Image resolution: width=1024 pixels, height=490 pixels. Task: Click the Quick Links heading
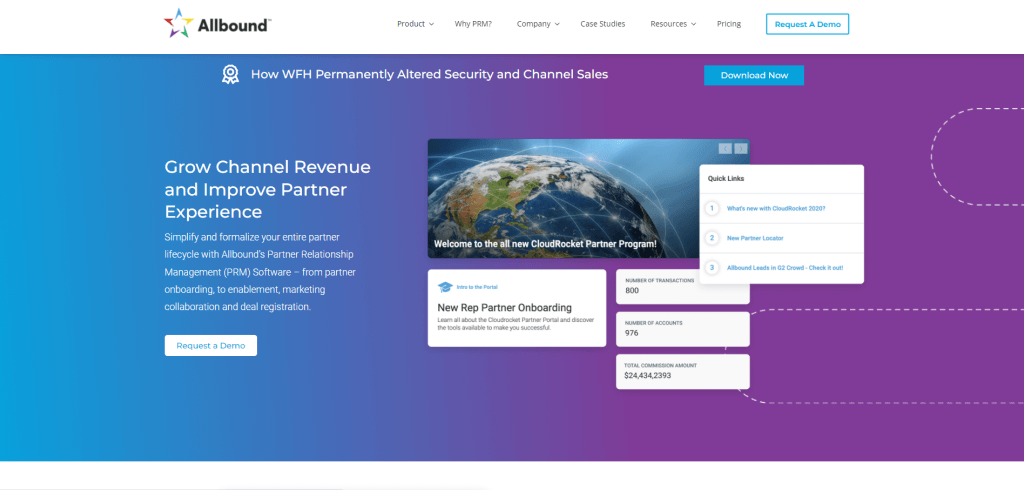point(726,178)
